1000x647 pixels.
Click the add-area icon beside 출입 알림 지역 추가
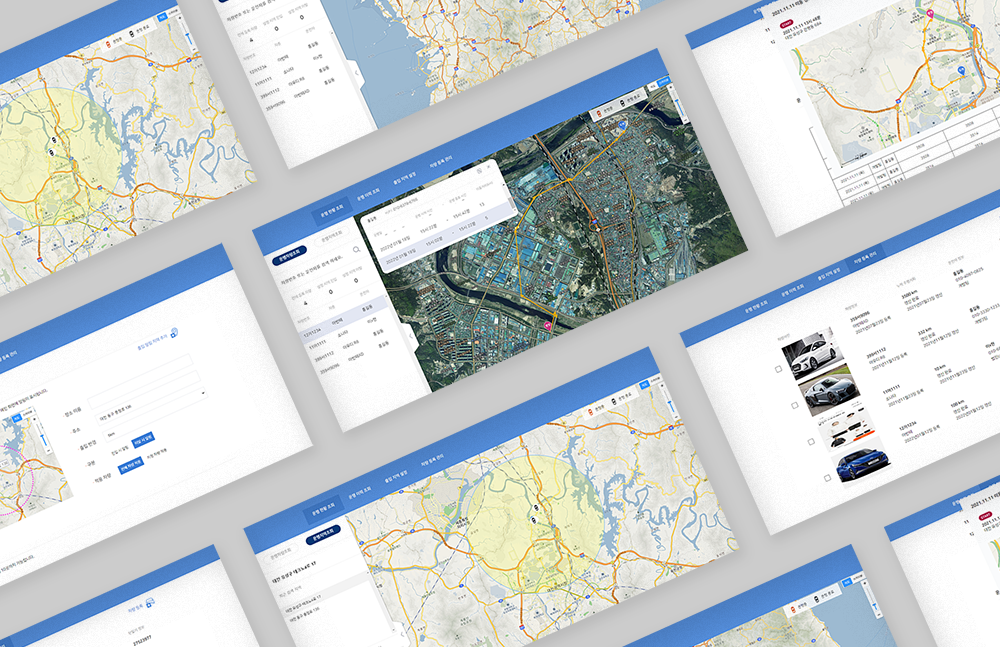coord(173,332)
